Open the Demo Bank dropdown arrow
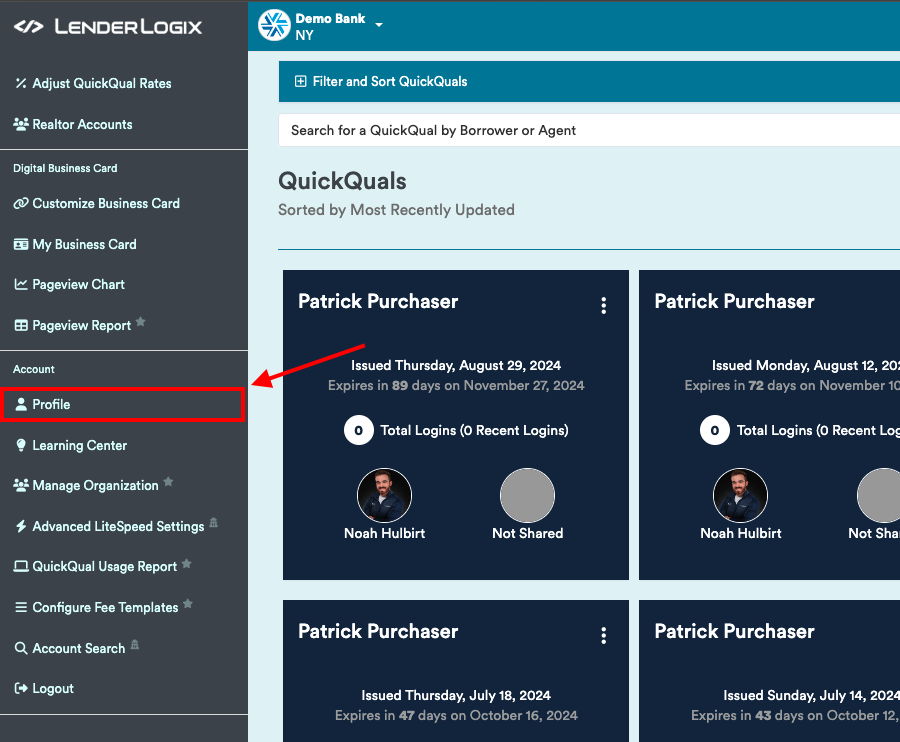 click(379, 25)
